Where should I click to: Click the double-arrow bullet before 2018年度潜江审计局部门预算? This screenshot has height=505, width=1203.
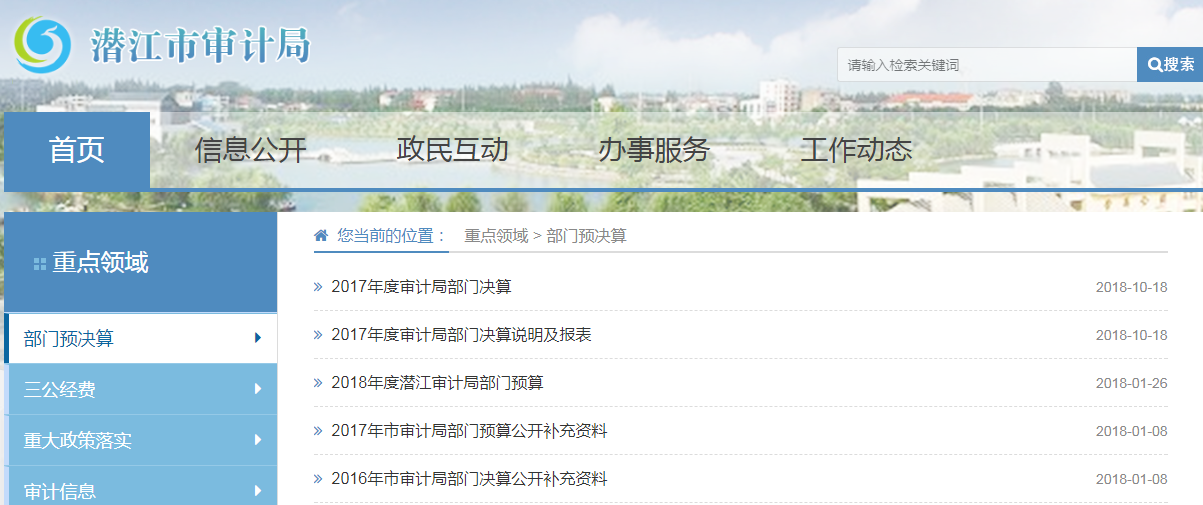point(318,383)
